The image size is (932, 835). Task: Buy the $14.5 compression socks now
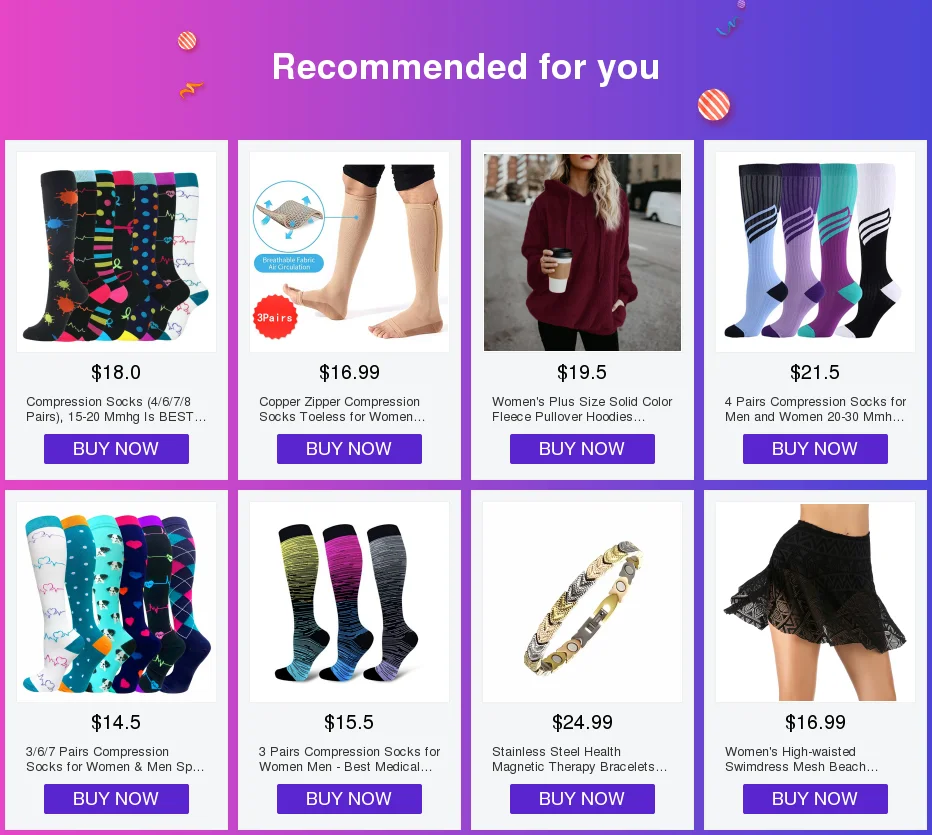pos(116,799)
